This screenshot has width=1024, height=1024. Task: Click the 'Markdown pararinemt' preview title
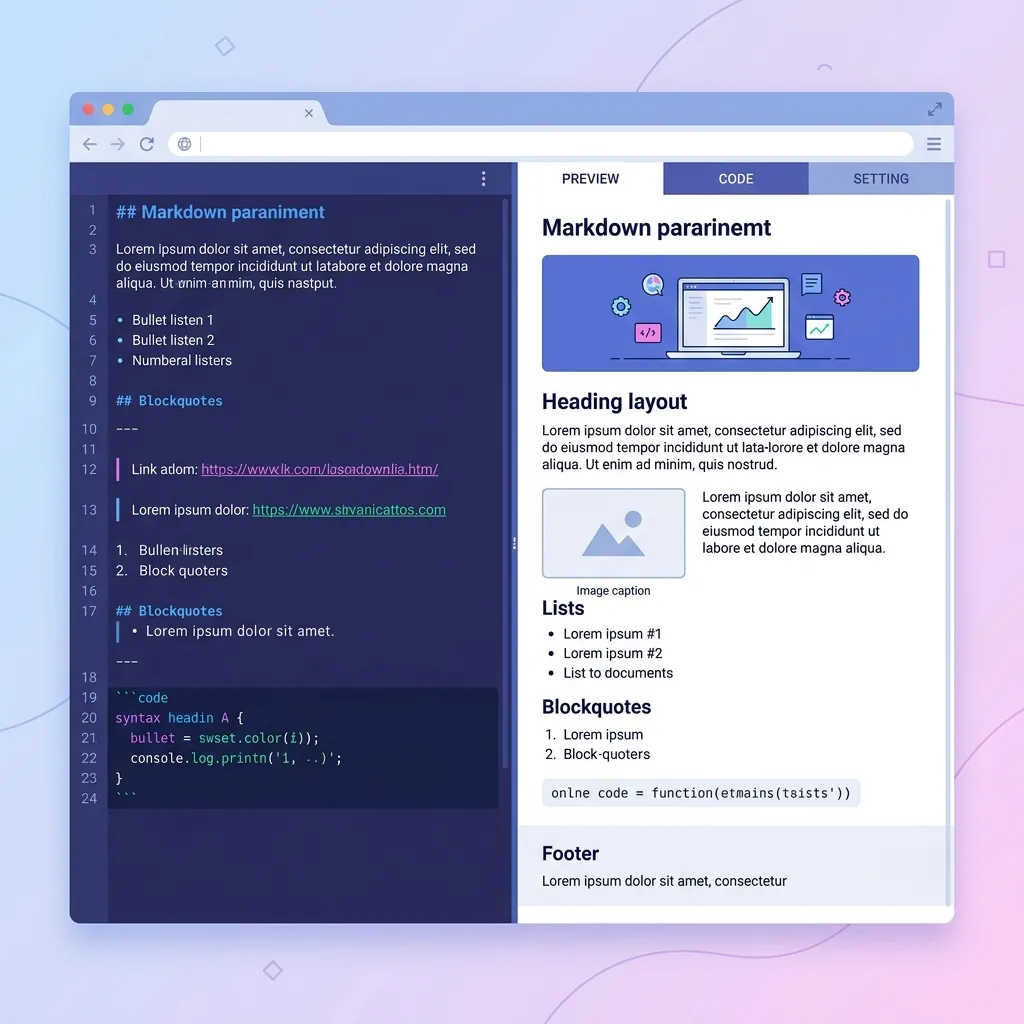point(656,228)
